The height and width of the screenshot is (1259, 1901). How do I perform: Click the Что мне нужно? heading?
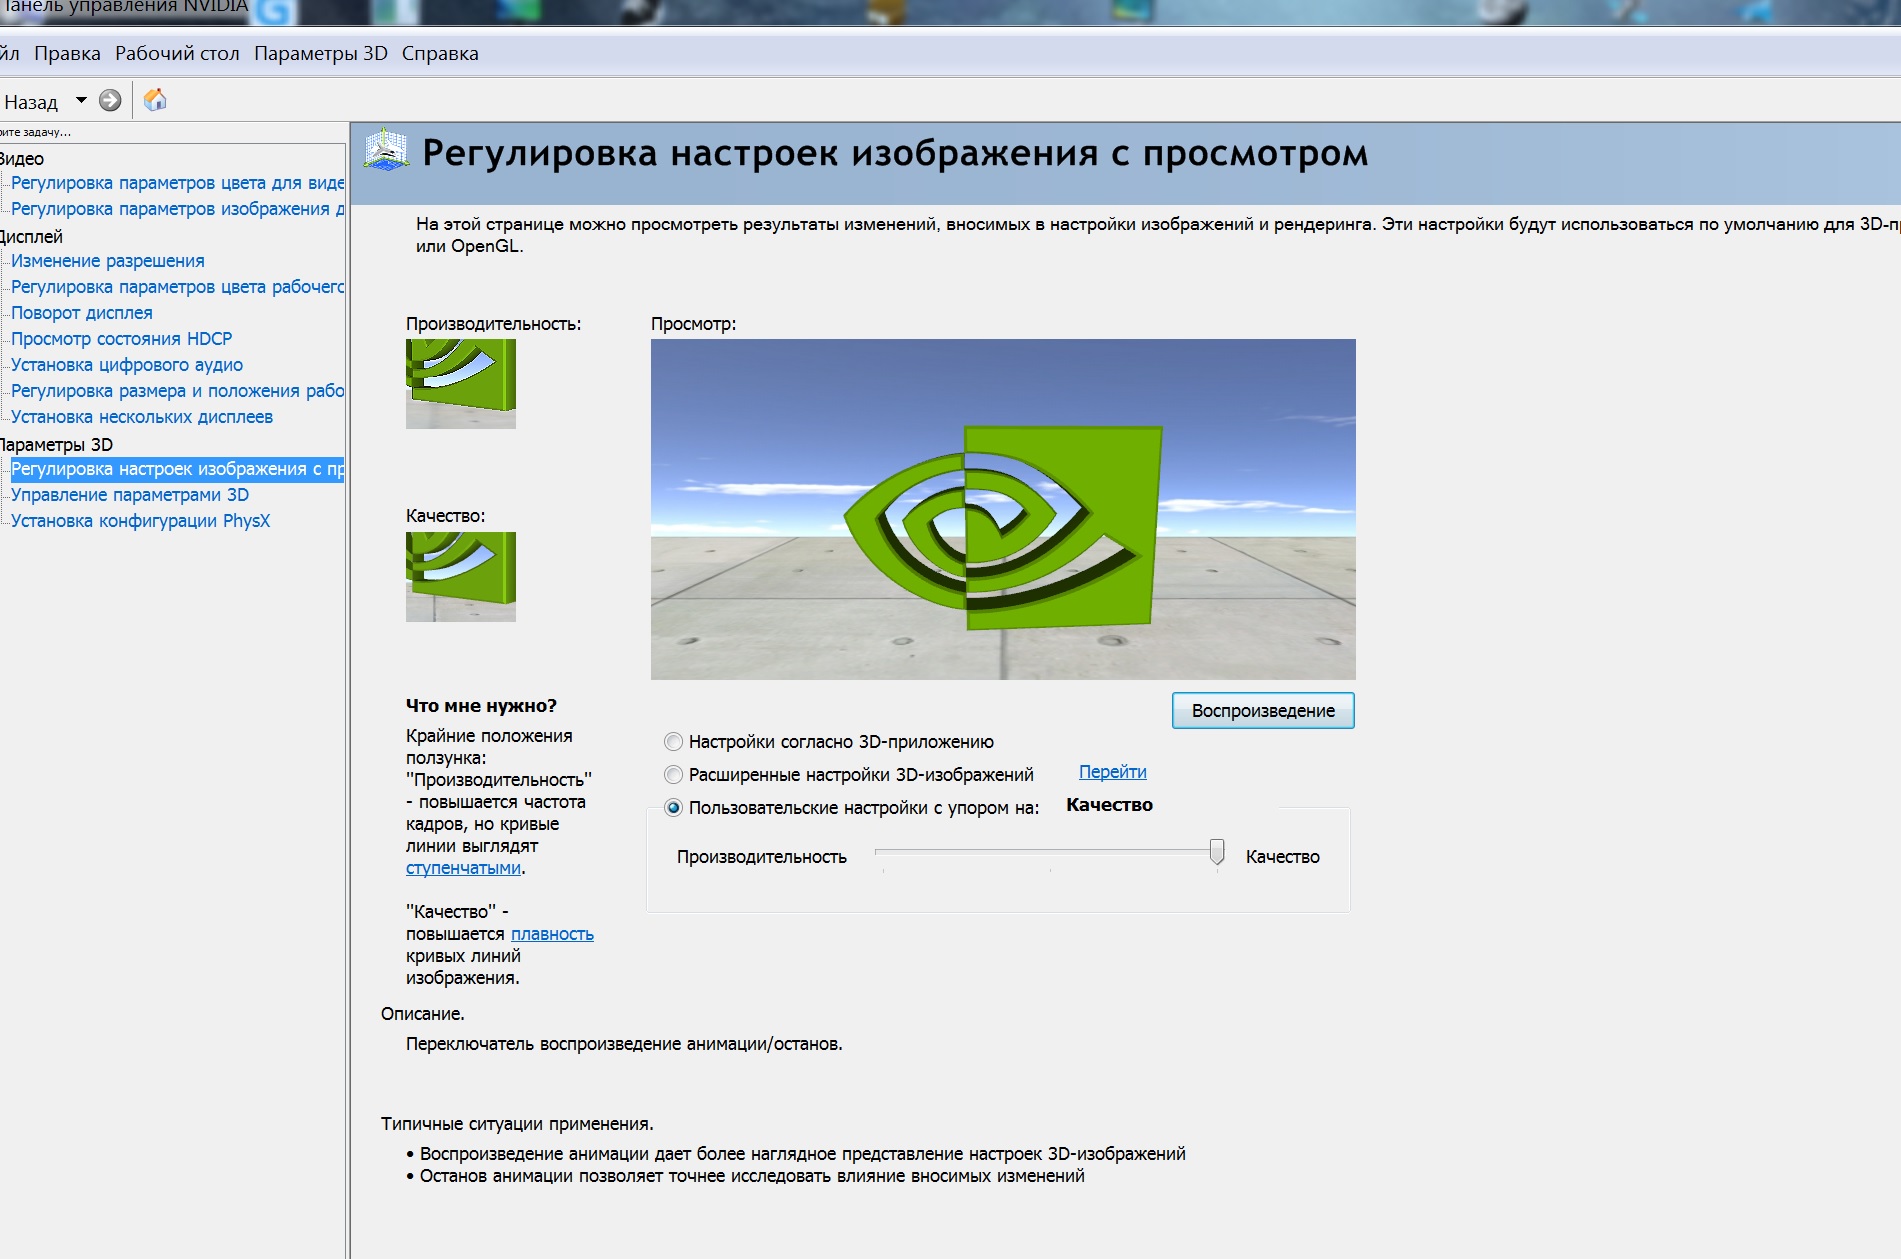coord(481,706)
